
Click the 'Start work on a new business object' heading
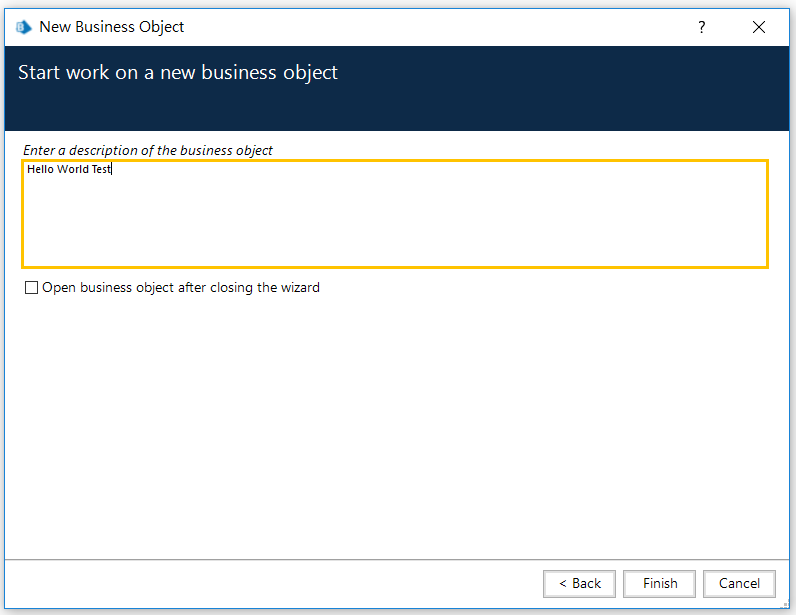(178, 73)
